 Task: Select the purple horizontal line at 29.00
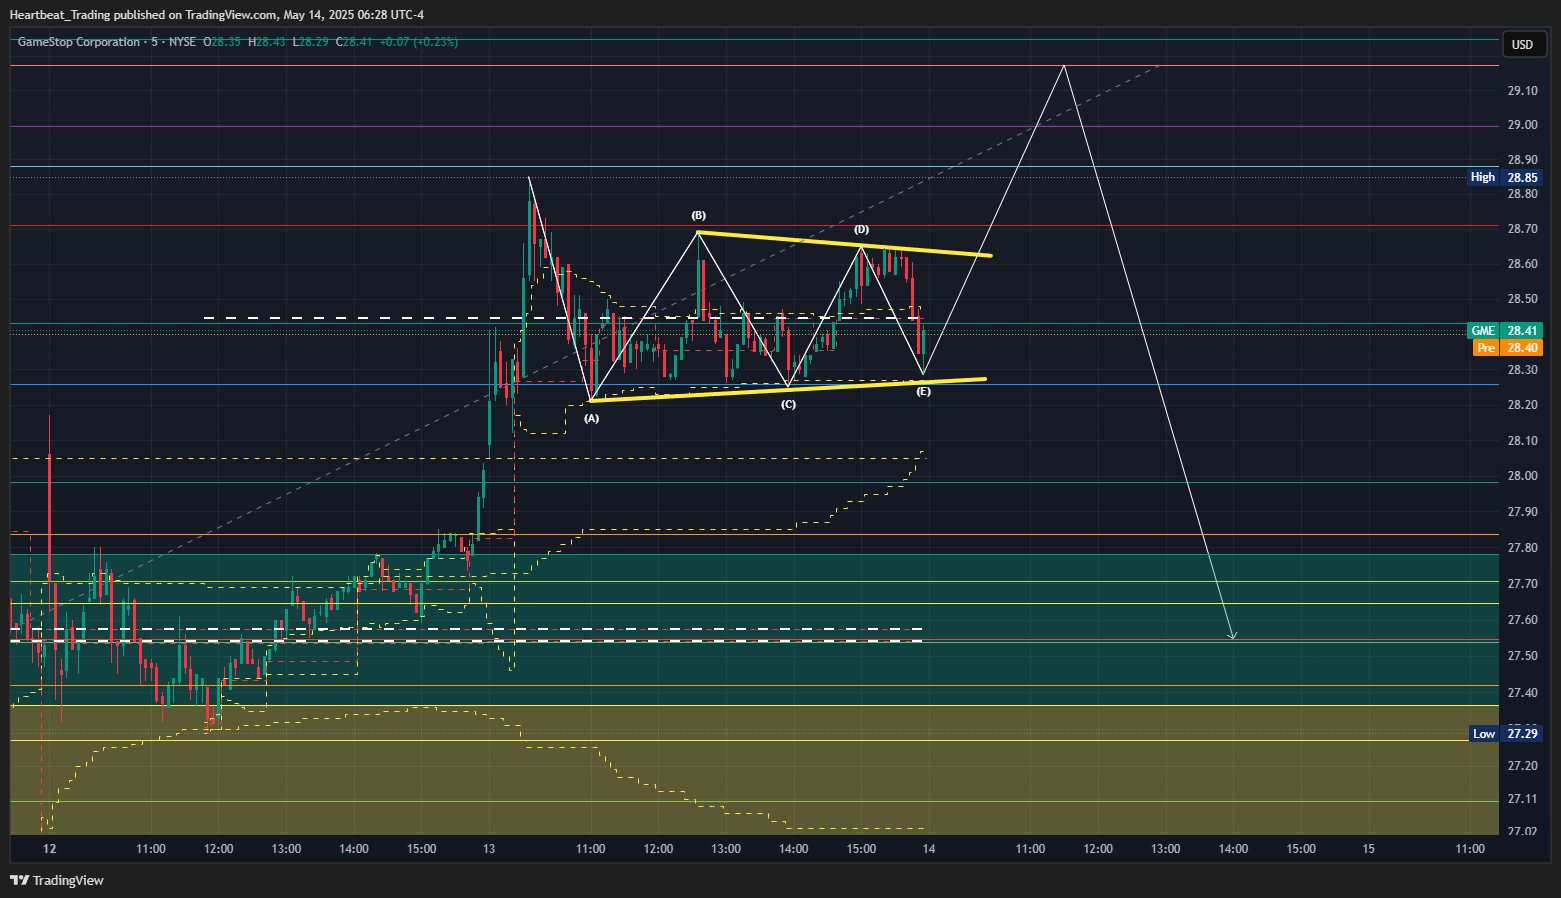click(755, 126)
